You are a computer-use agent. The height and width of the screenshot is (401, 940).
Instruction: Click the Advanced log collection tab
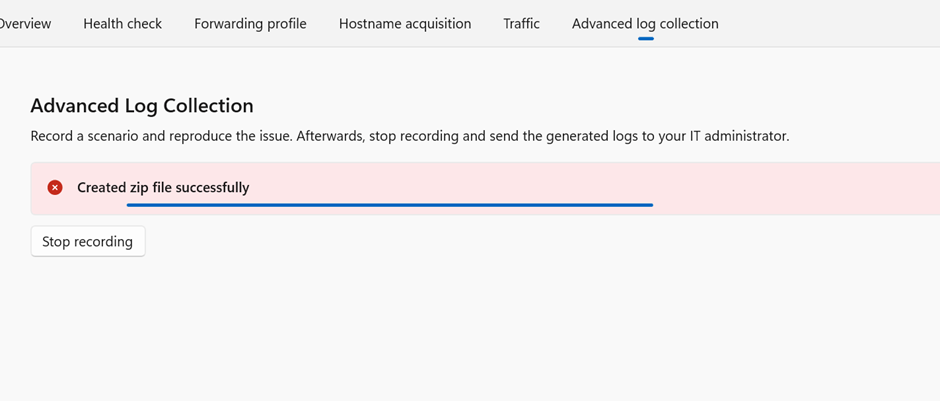coord(645,23)
